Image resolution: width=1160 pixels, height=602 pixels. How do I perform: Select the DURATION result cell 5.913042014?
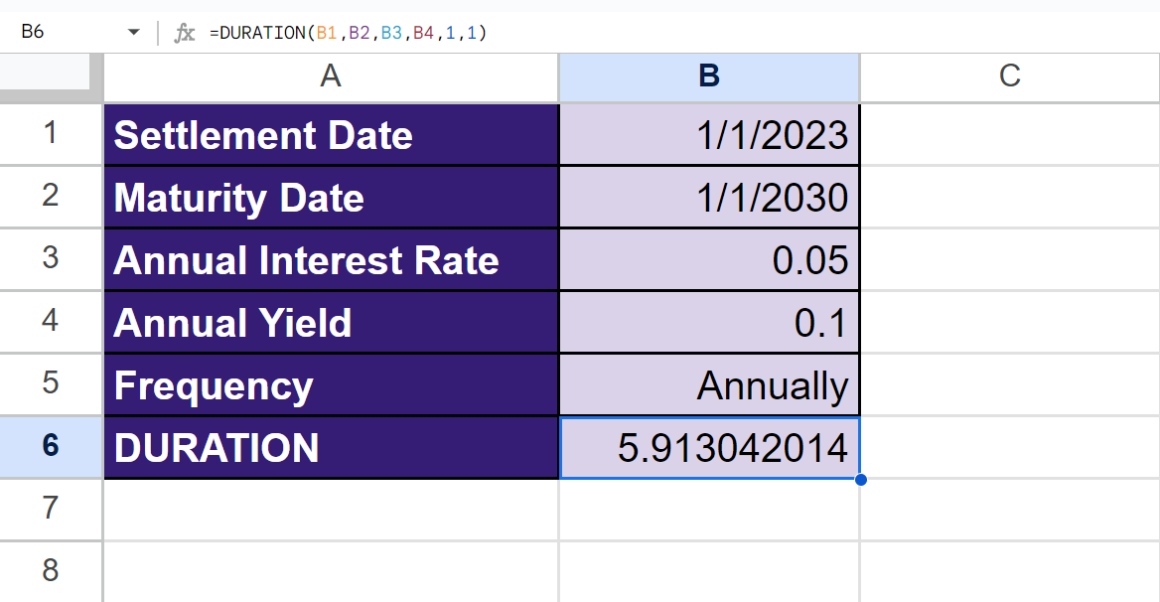pyautogui.click(x=709, y=448)
